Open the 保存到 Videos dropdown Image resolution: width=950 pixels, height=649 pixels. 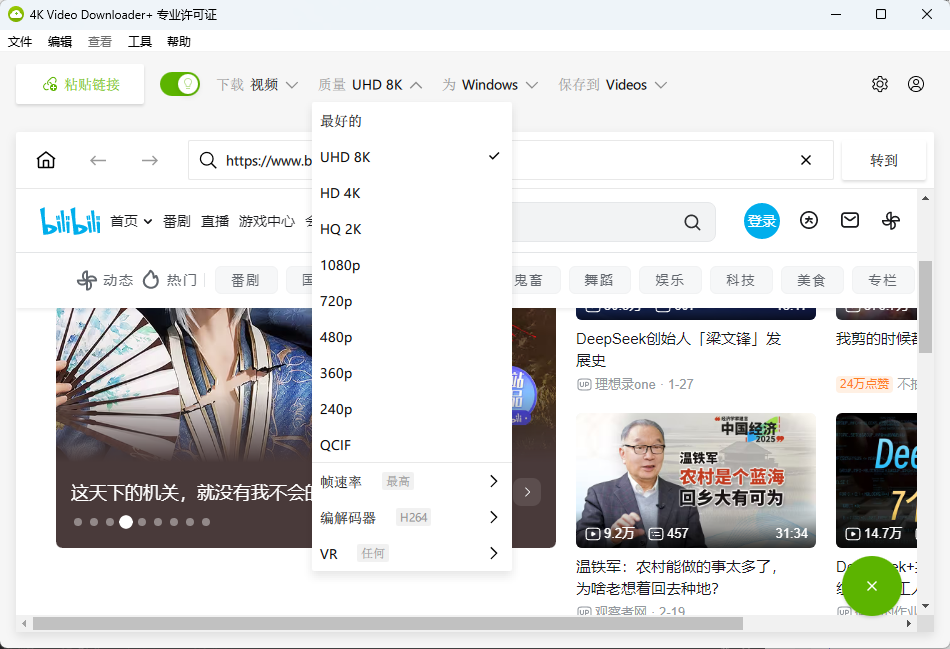coord(612,85)
